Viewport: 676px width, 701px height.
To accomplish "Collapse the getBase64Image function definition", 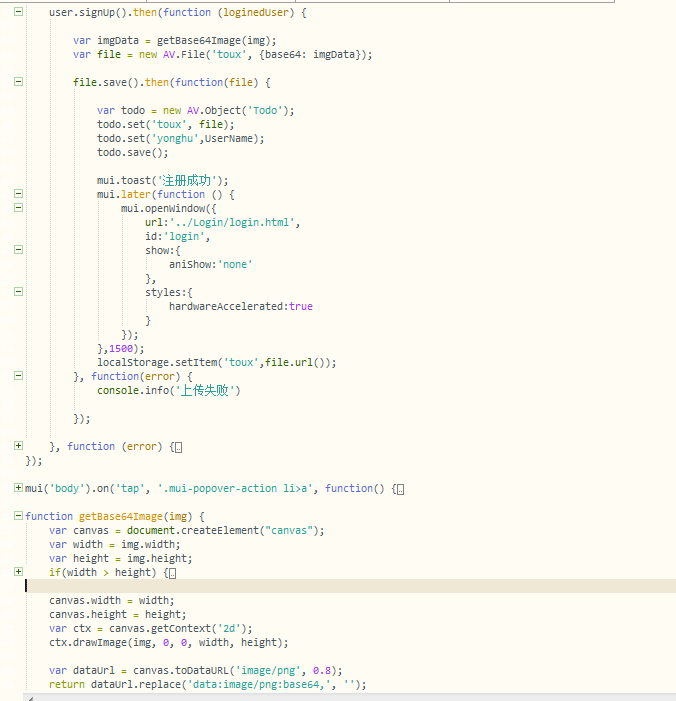I will pos(18,515).
